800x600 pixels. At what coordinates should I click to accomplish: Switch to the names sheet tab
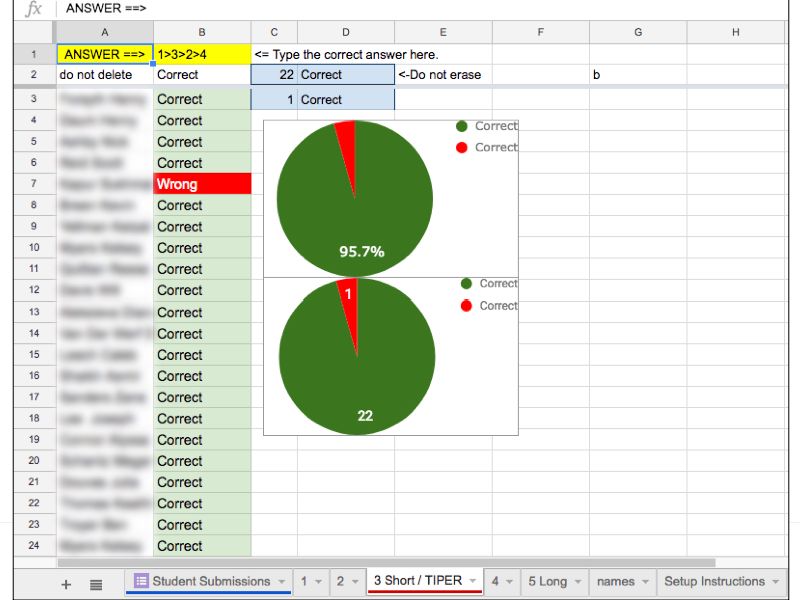point(614,581)
